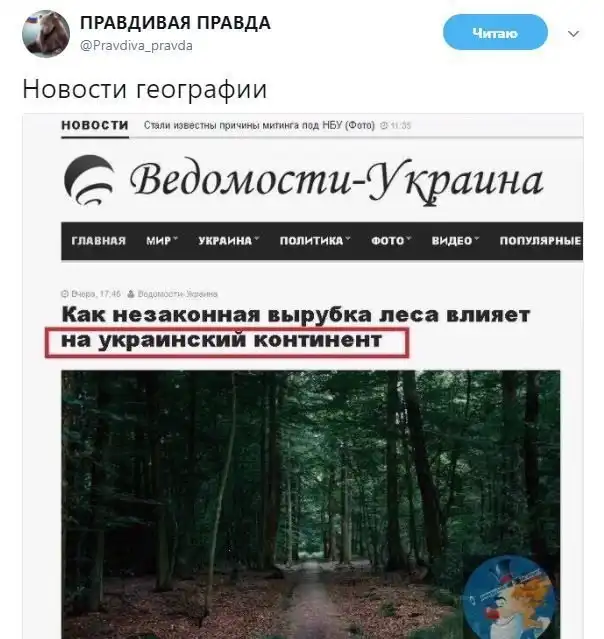Click the clock icon beside Вчера, 17:46
This screenshot has height=639, width=604.
point(65,294)
